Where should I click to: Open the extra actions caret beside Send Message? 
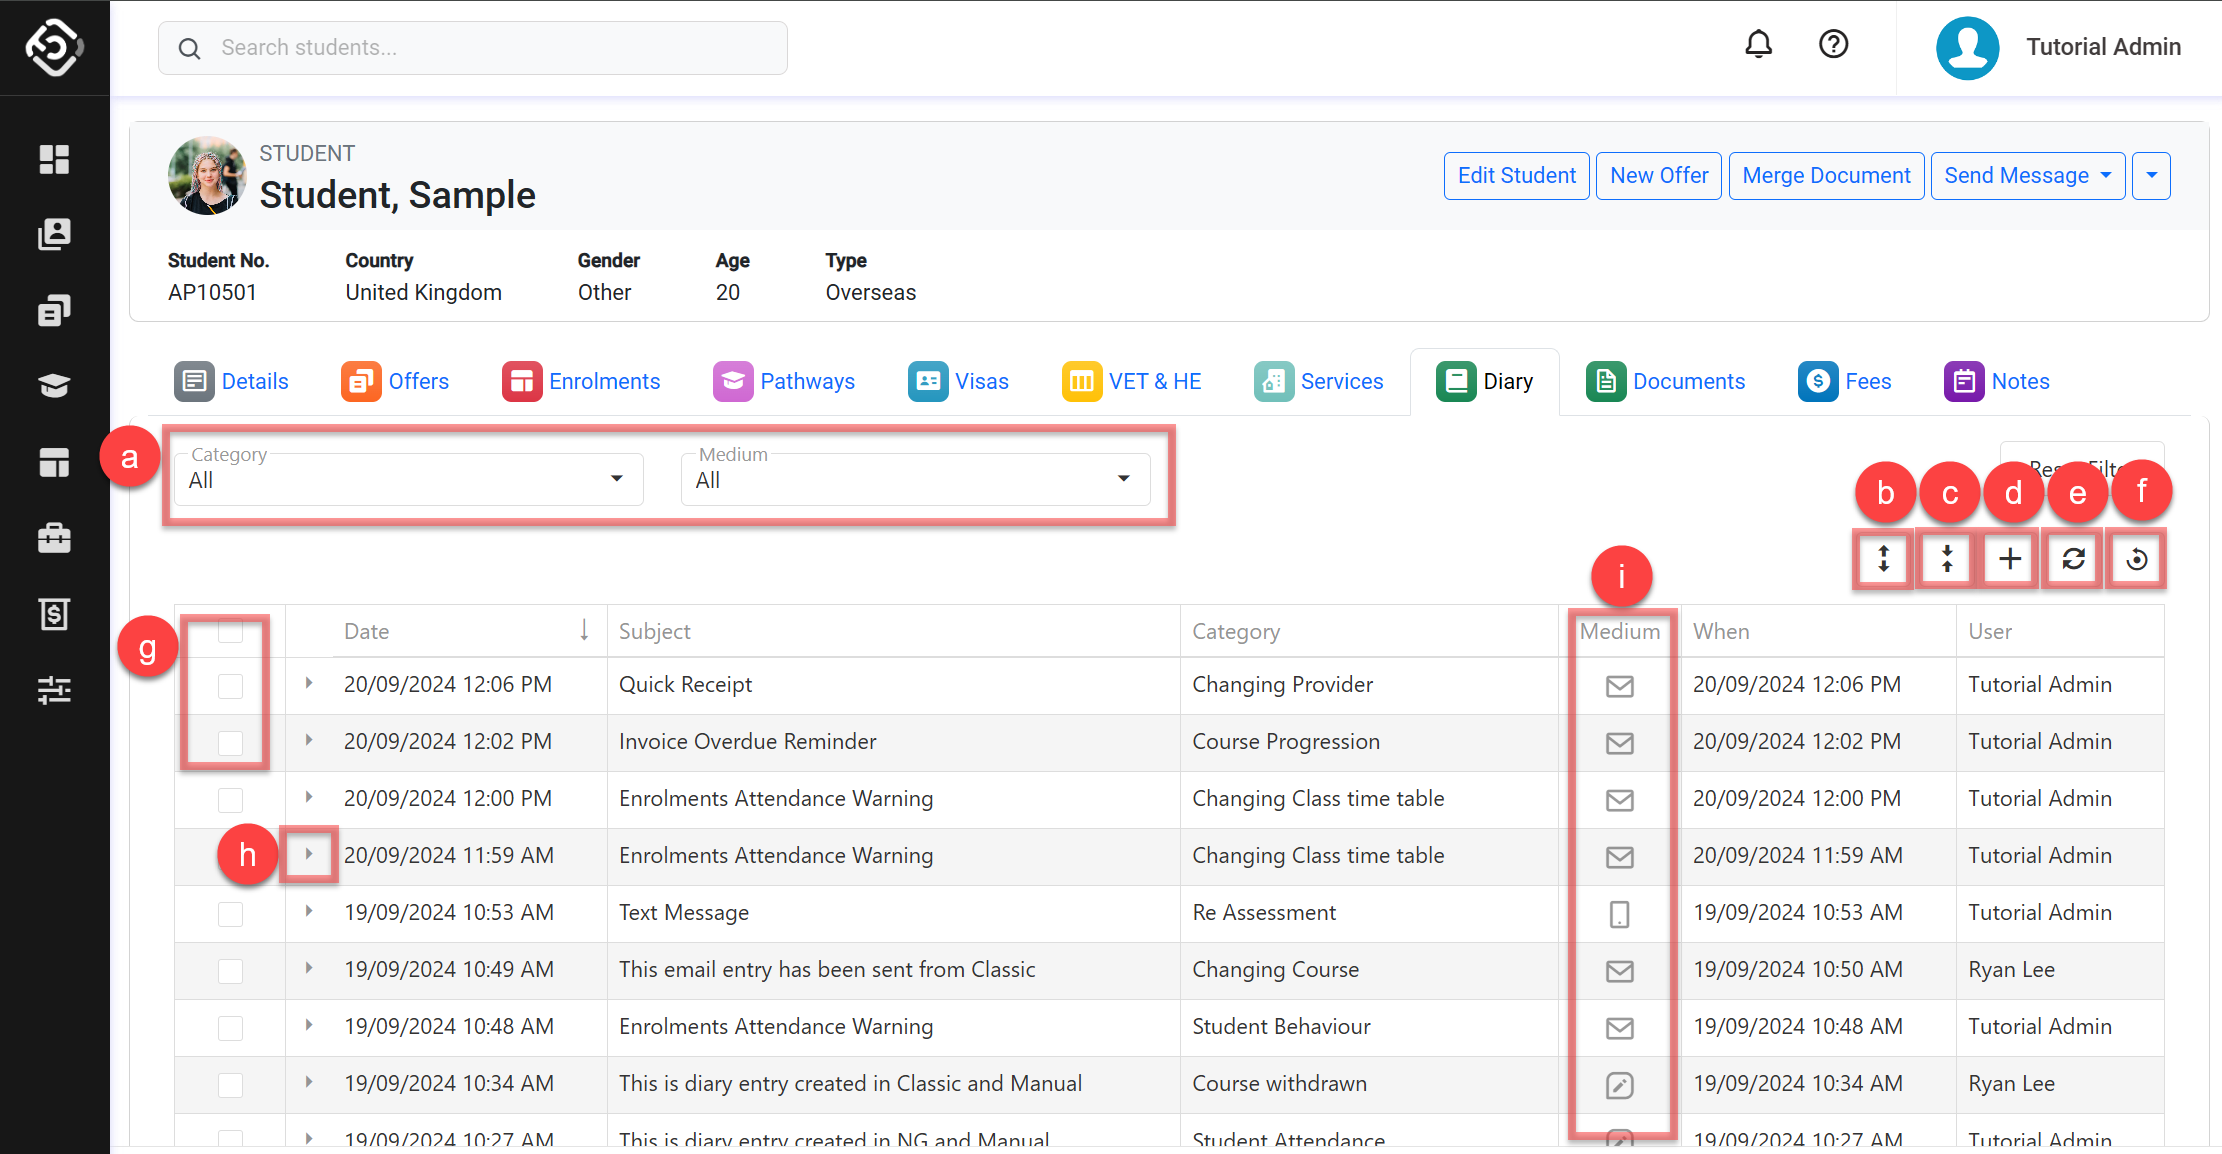coord(2151,176)
